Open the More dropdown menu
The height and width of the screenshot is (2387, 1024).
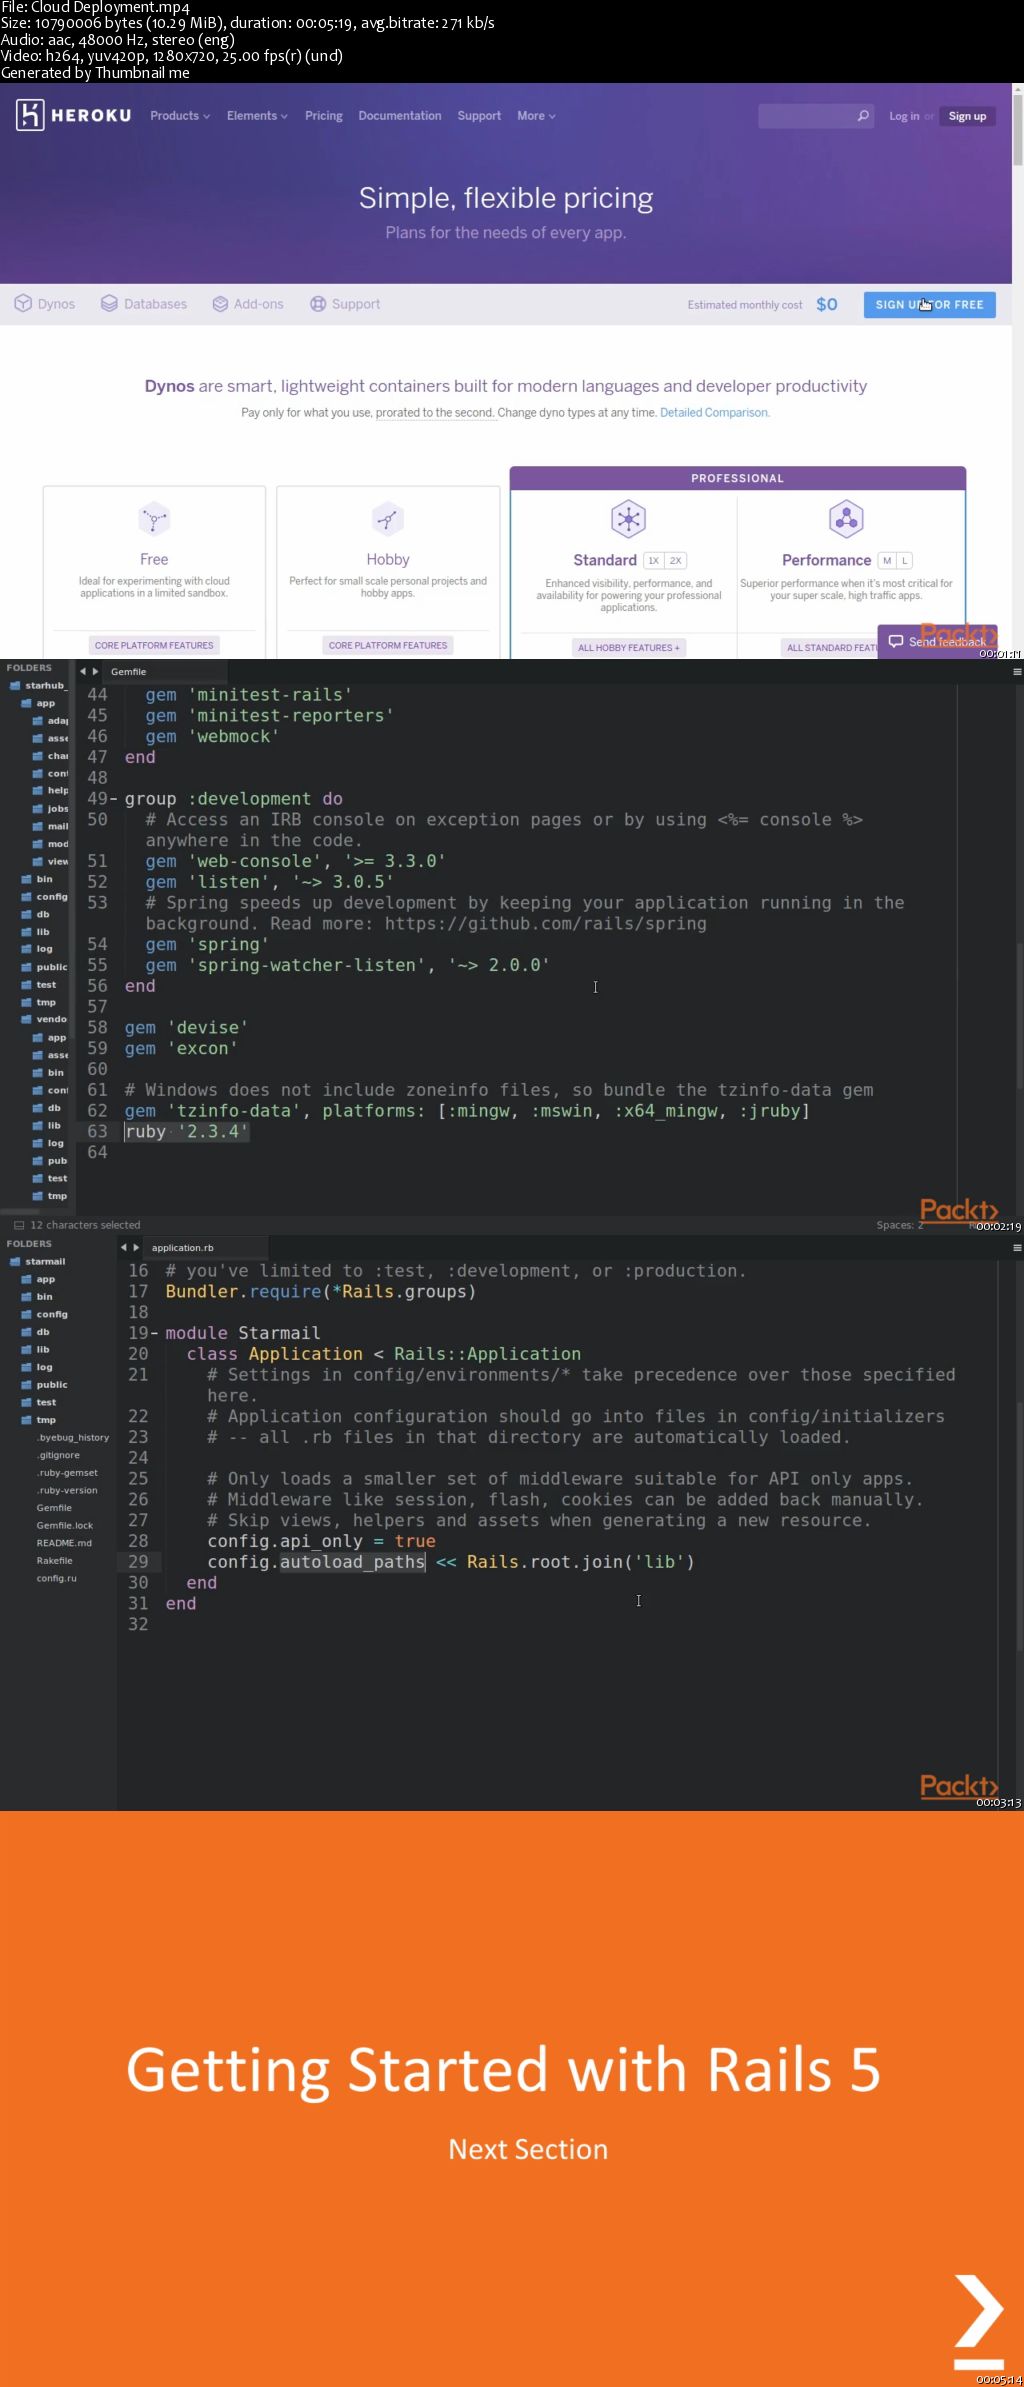pos(536,116)
